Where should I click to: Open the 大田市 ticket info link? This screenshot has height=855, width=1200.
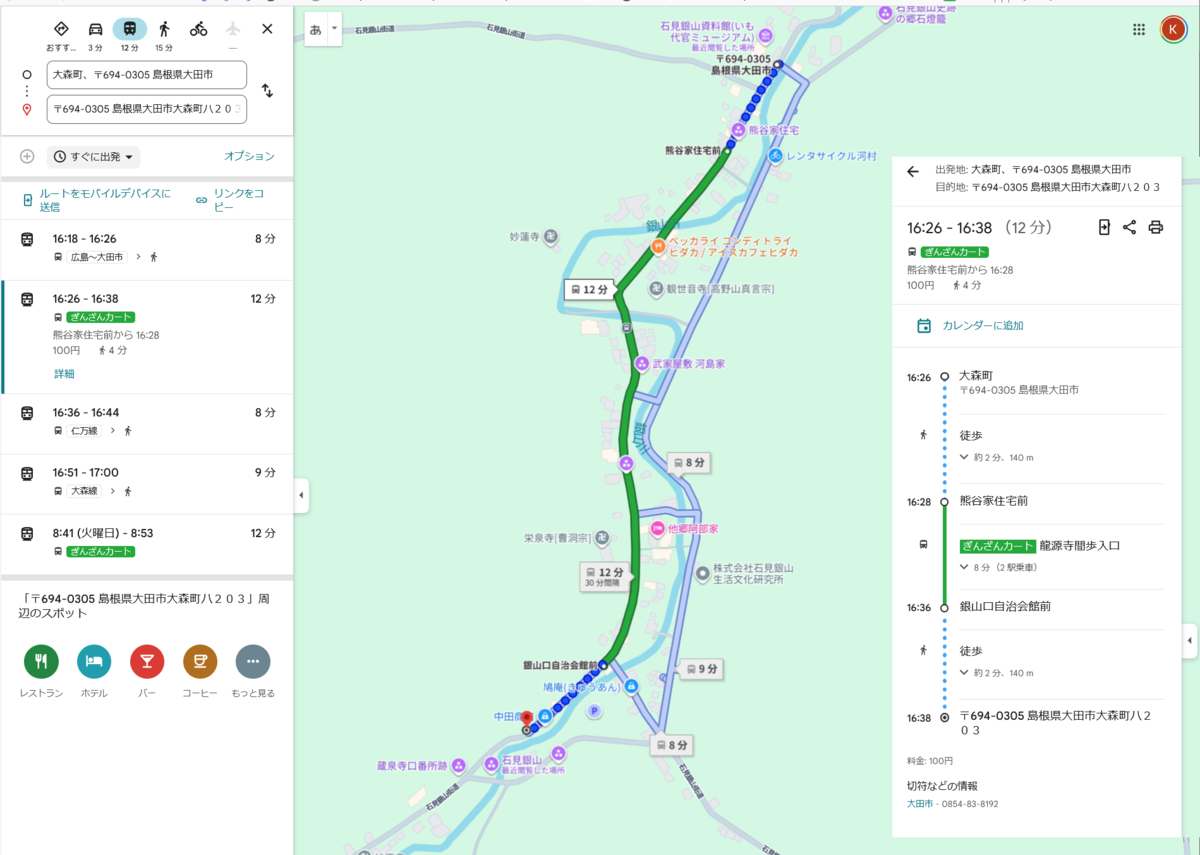coord(918,804)
